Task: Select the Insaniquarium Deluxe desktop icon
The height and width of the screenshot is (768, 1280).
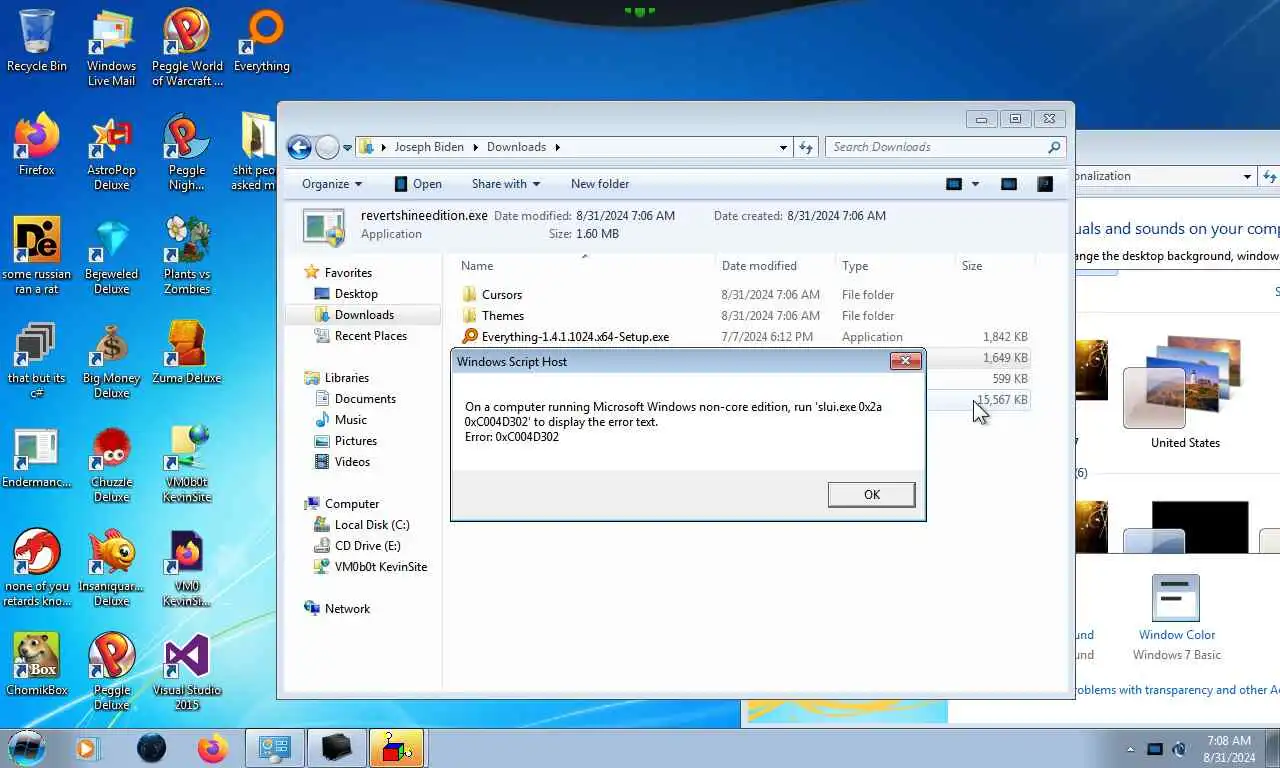Action: pyautogui.click(x=111, y=568)
